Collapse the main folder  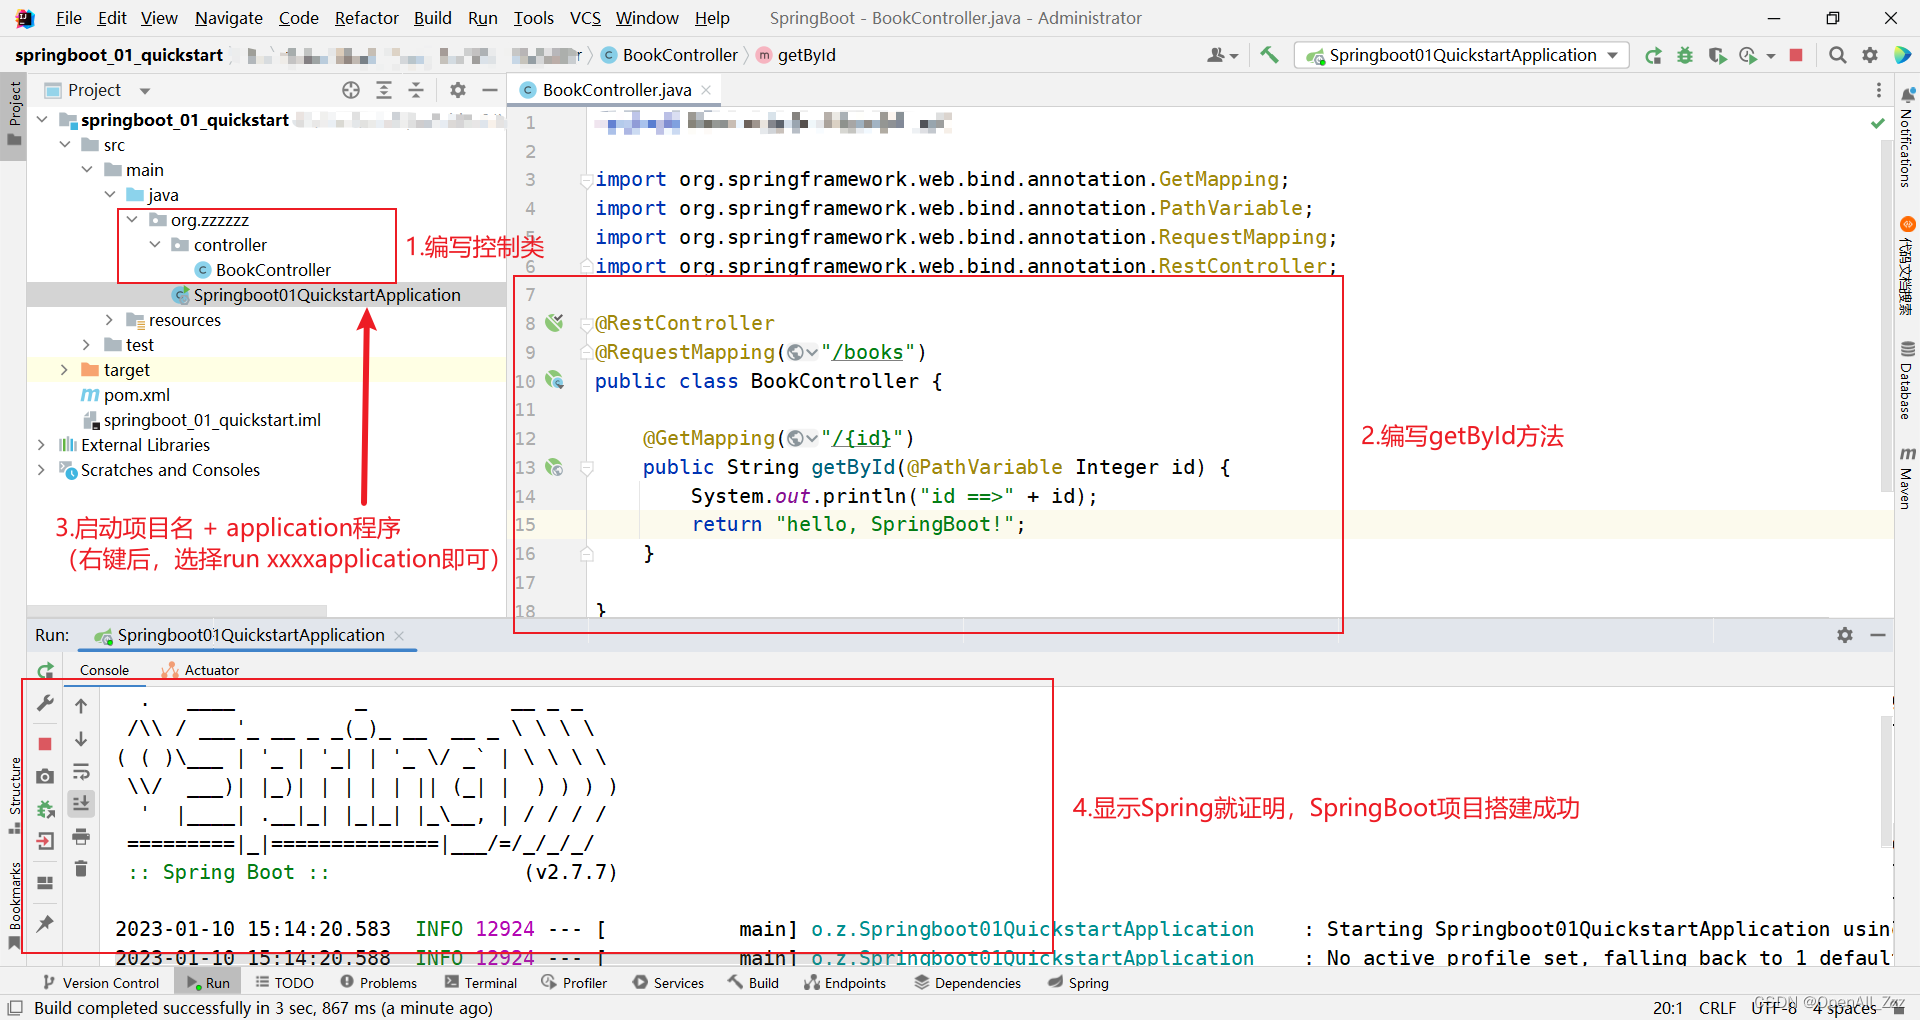[87, 170]
